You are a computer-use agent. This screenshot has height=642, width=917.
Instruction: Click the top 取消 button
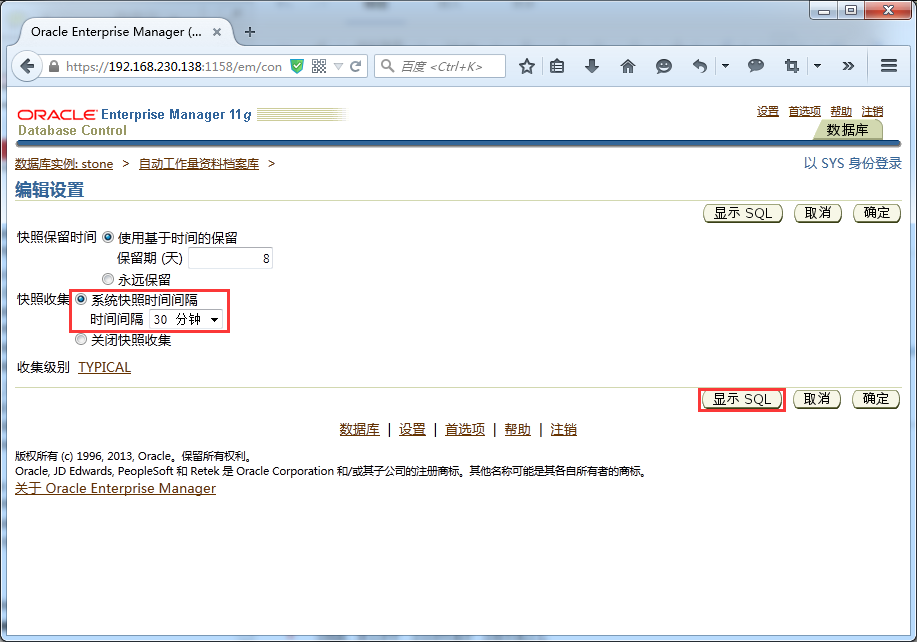[x=818, y=213]
